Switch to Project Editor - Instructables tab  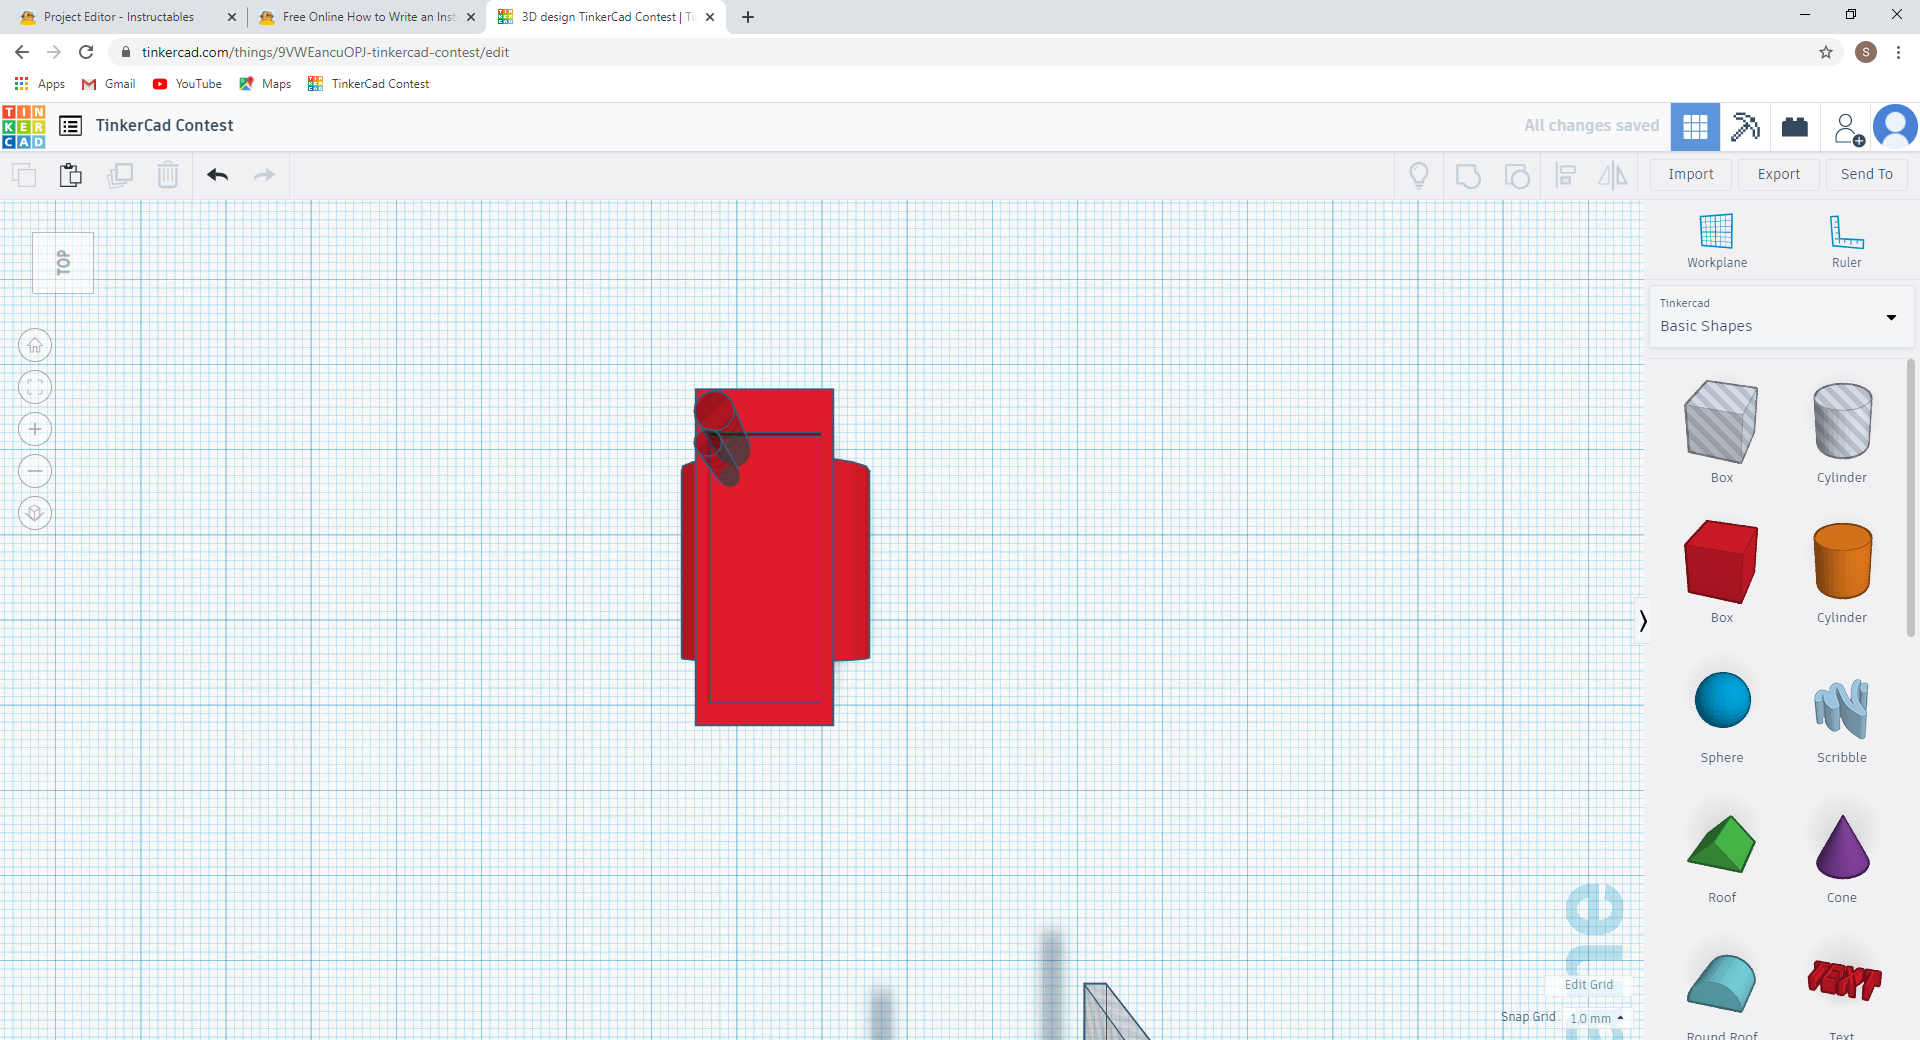coord(119,17)
